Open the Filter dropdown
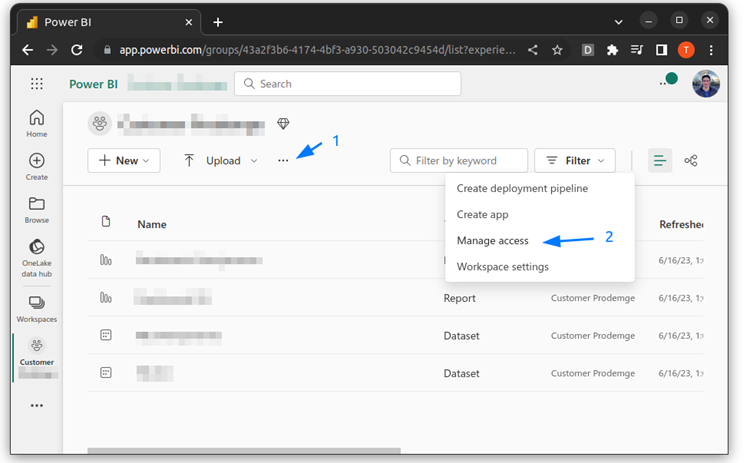The image size is (750, 463). coord(575,161)
